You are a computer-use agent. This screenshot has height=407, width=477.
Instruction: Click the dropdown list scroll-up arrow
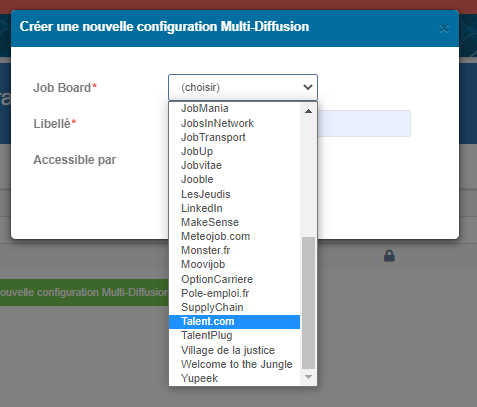tap(308, 111)
